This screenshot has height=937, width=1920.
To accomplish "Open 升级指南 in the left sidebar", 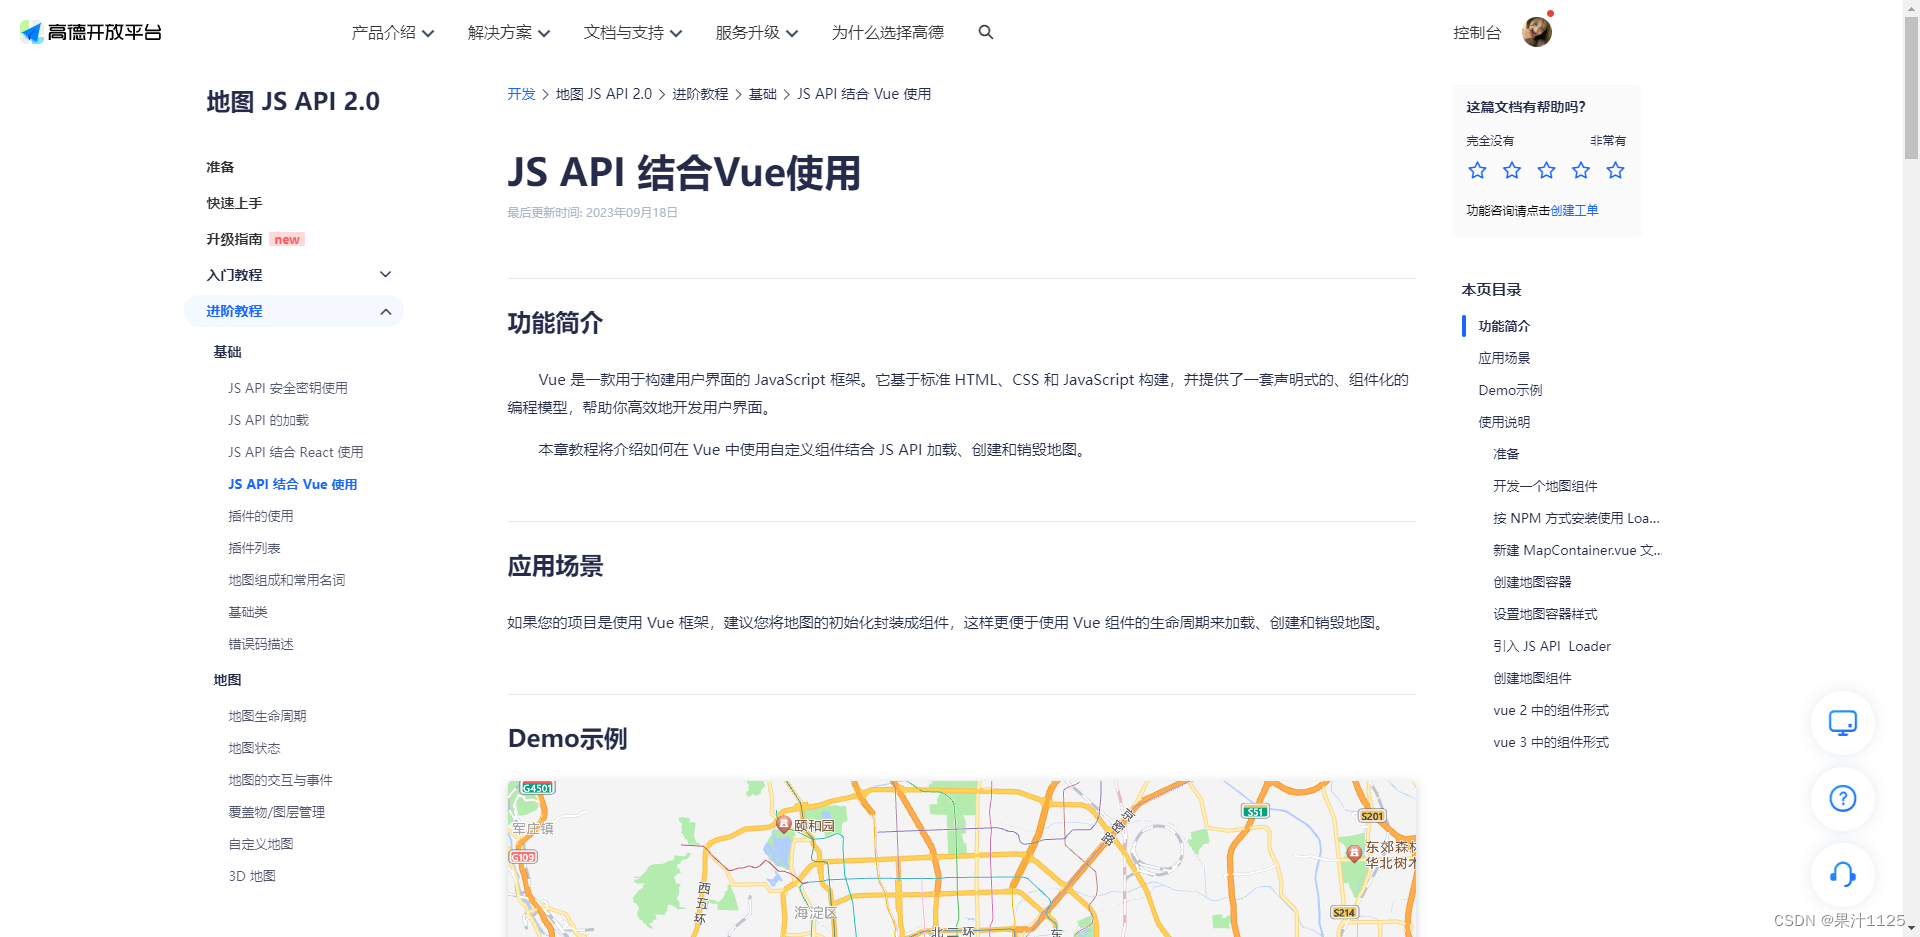I will pos(234,239).
